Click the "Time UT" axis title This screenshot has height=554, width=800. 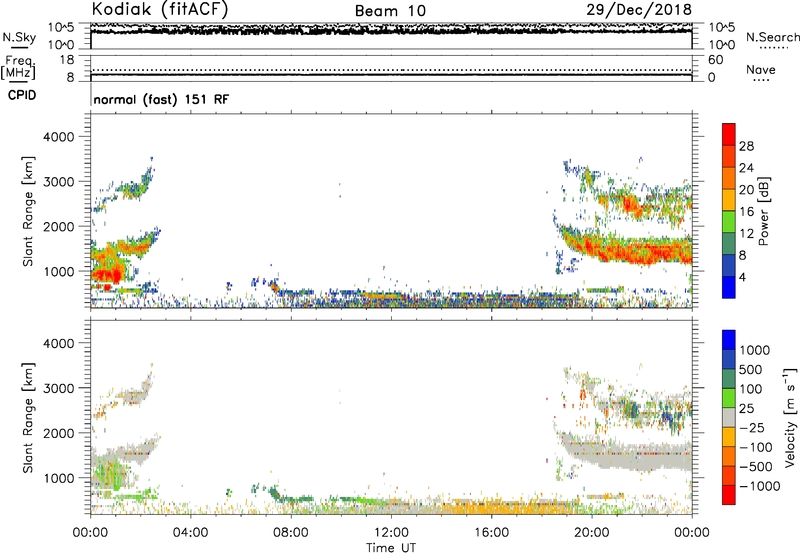pyautogui.click(x=391, y=548)
